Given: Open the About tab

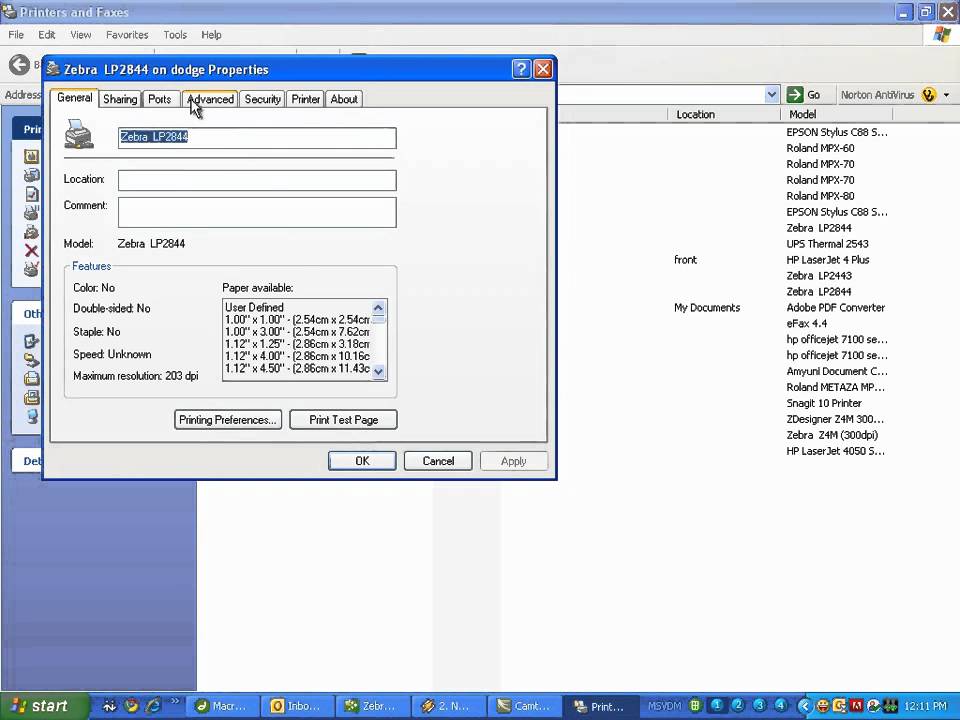Looking at the screenshot, I should [344, 99].
